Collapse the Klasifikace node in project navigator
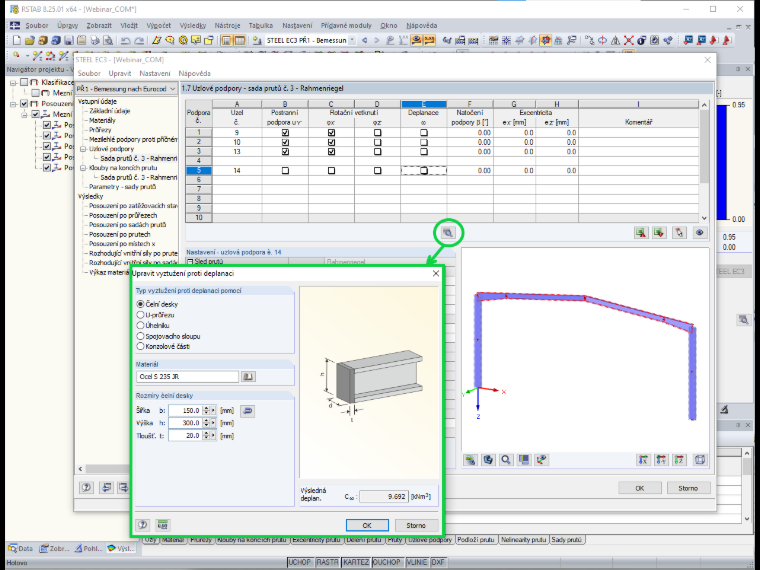Viewport: 760px width, 570px height. click(x=14, y=83)
